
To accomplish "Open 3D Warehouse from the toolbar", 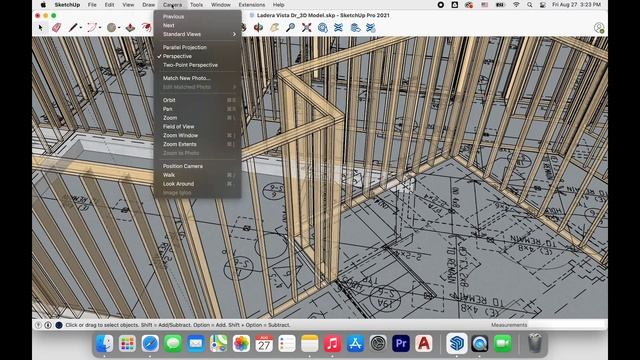I will pyautogui.click(x=322, y=27).
